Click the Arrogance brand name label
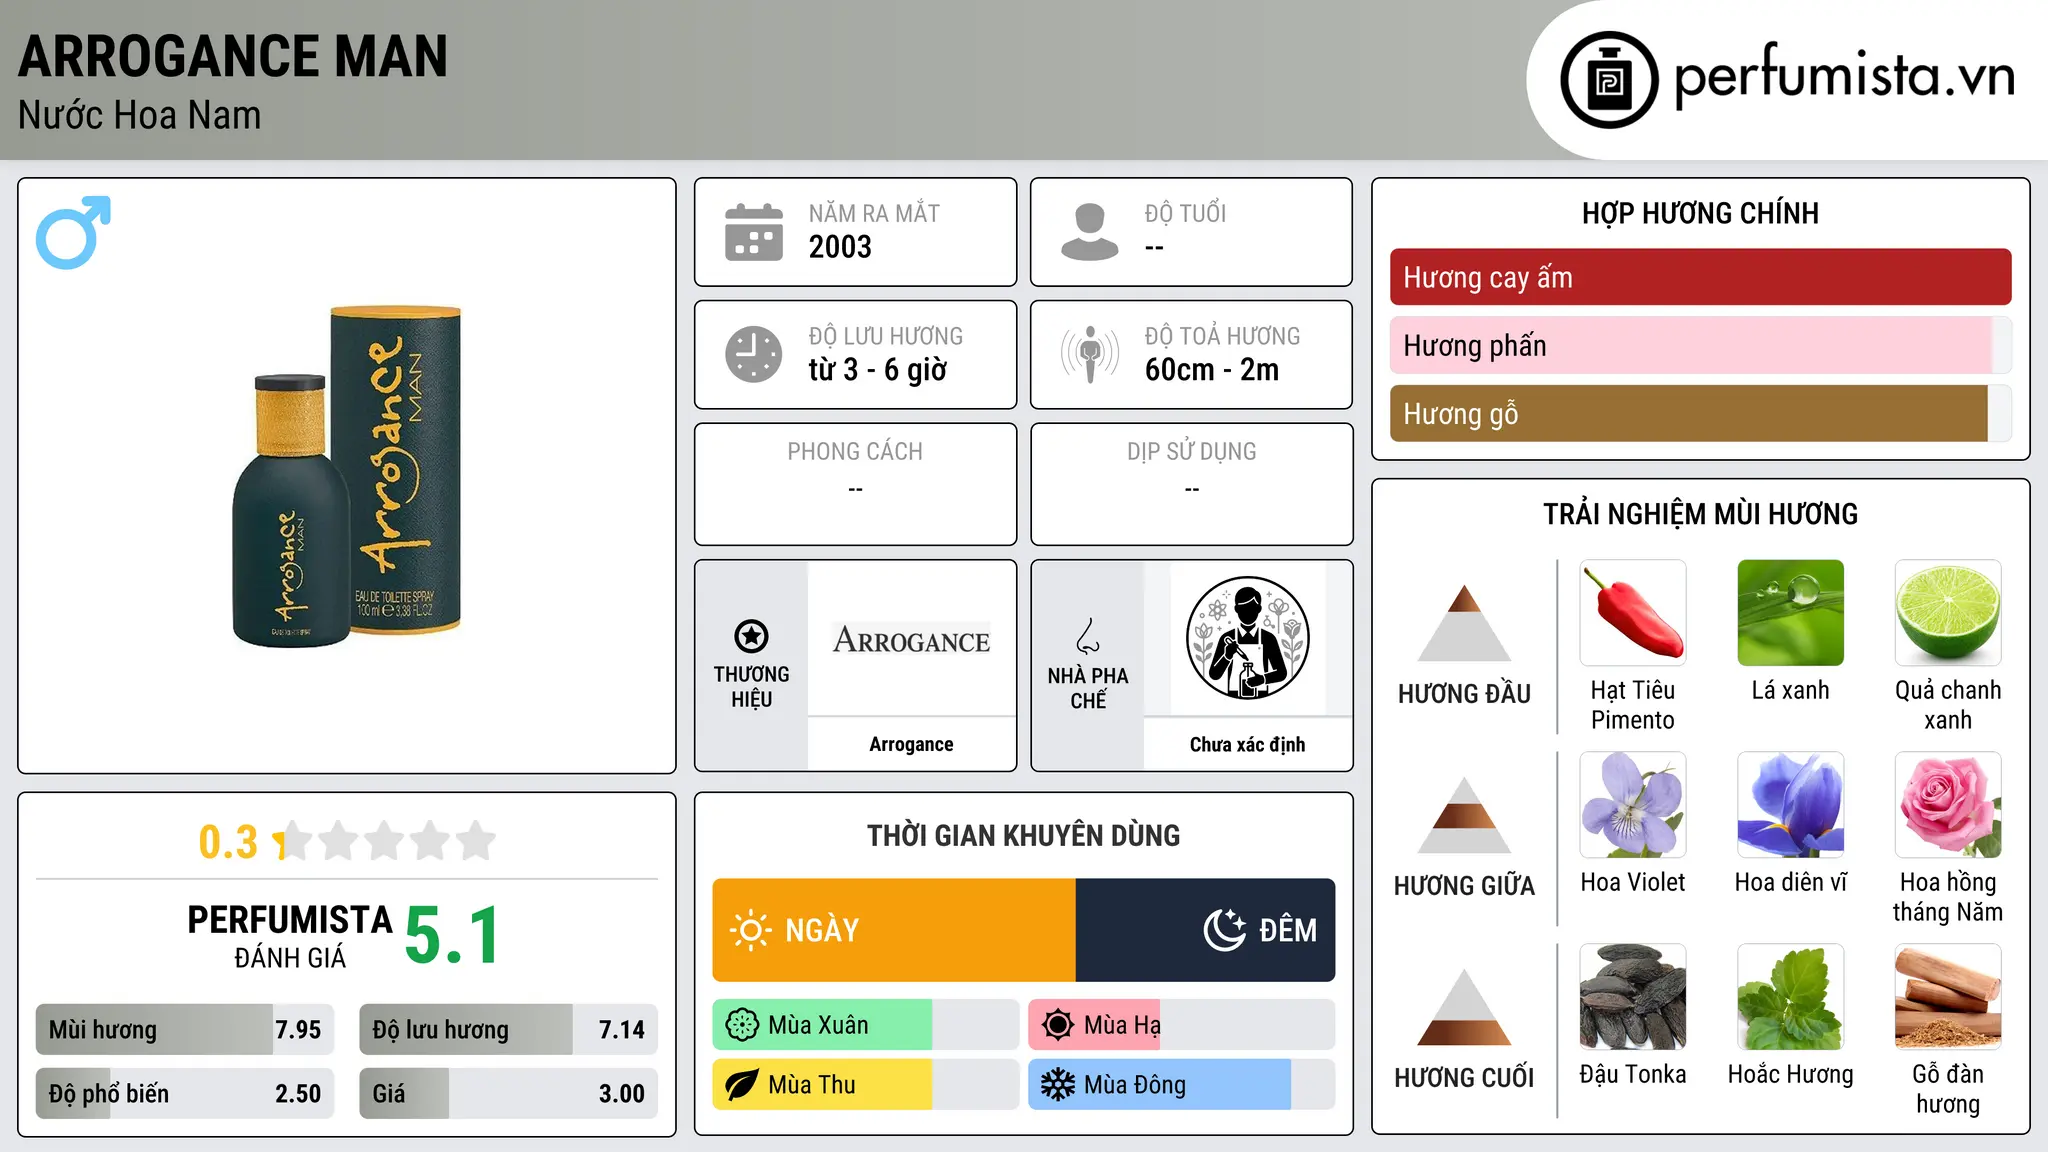This screenshot has width=2048, height=1152. pos(911,744)
